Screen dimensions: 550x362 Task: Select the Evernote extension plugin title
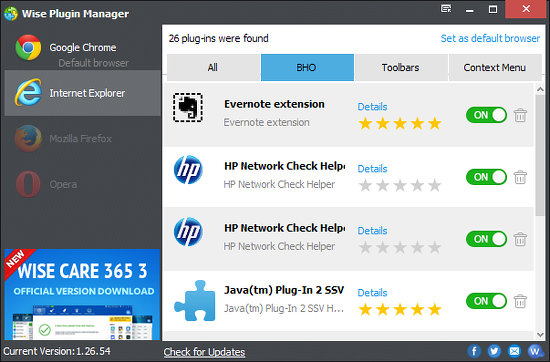coord(274,104)
